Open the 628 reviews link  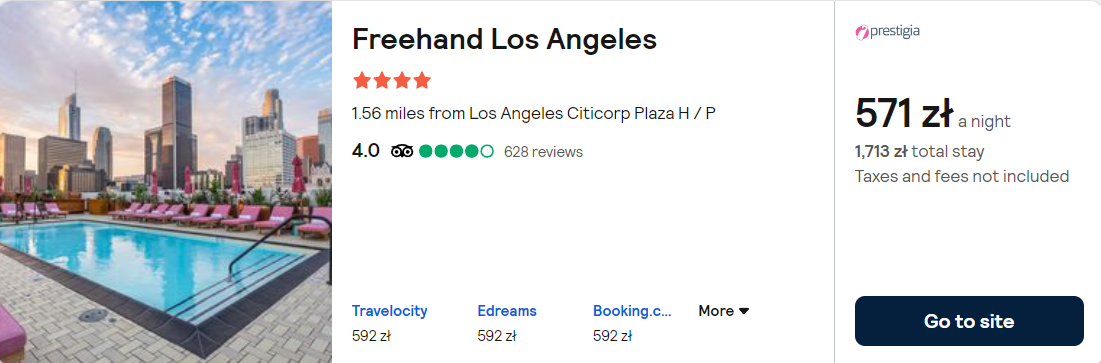[x=543, y=152]
